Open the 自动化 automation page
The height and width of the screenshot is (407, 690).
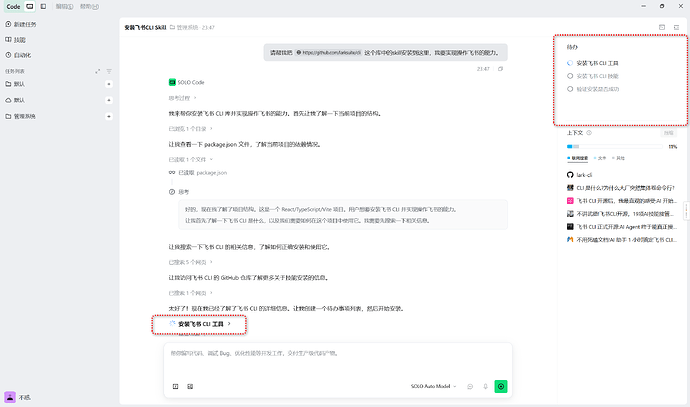[18, 55]
